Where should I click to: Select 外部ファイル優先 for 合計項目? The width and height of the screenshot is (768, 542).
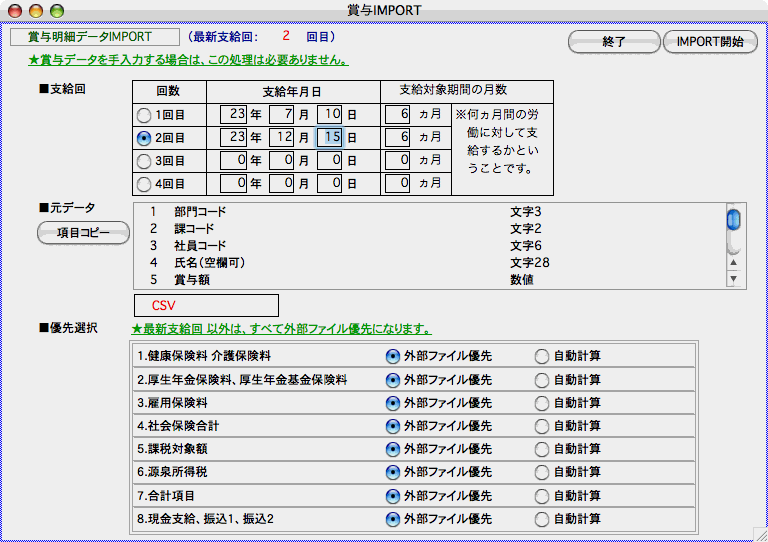click(393, 495)
